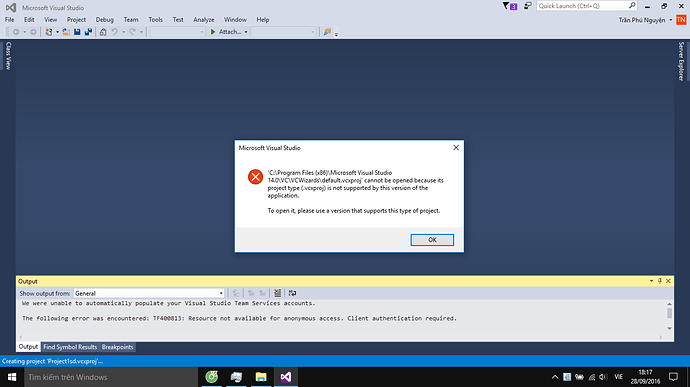The height and width of the screenshot is (387, 690).
Task: Open File Explorer from taskbar
Action: pyautogui.click(x=261, y=377)
